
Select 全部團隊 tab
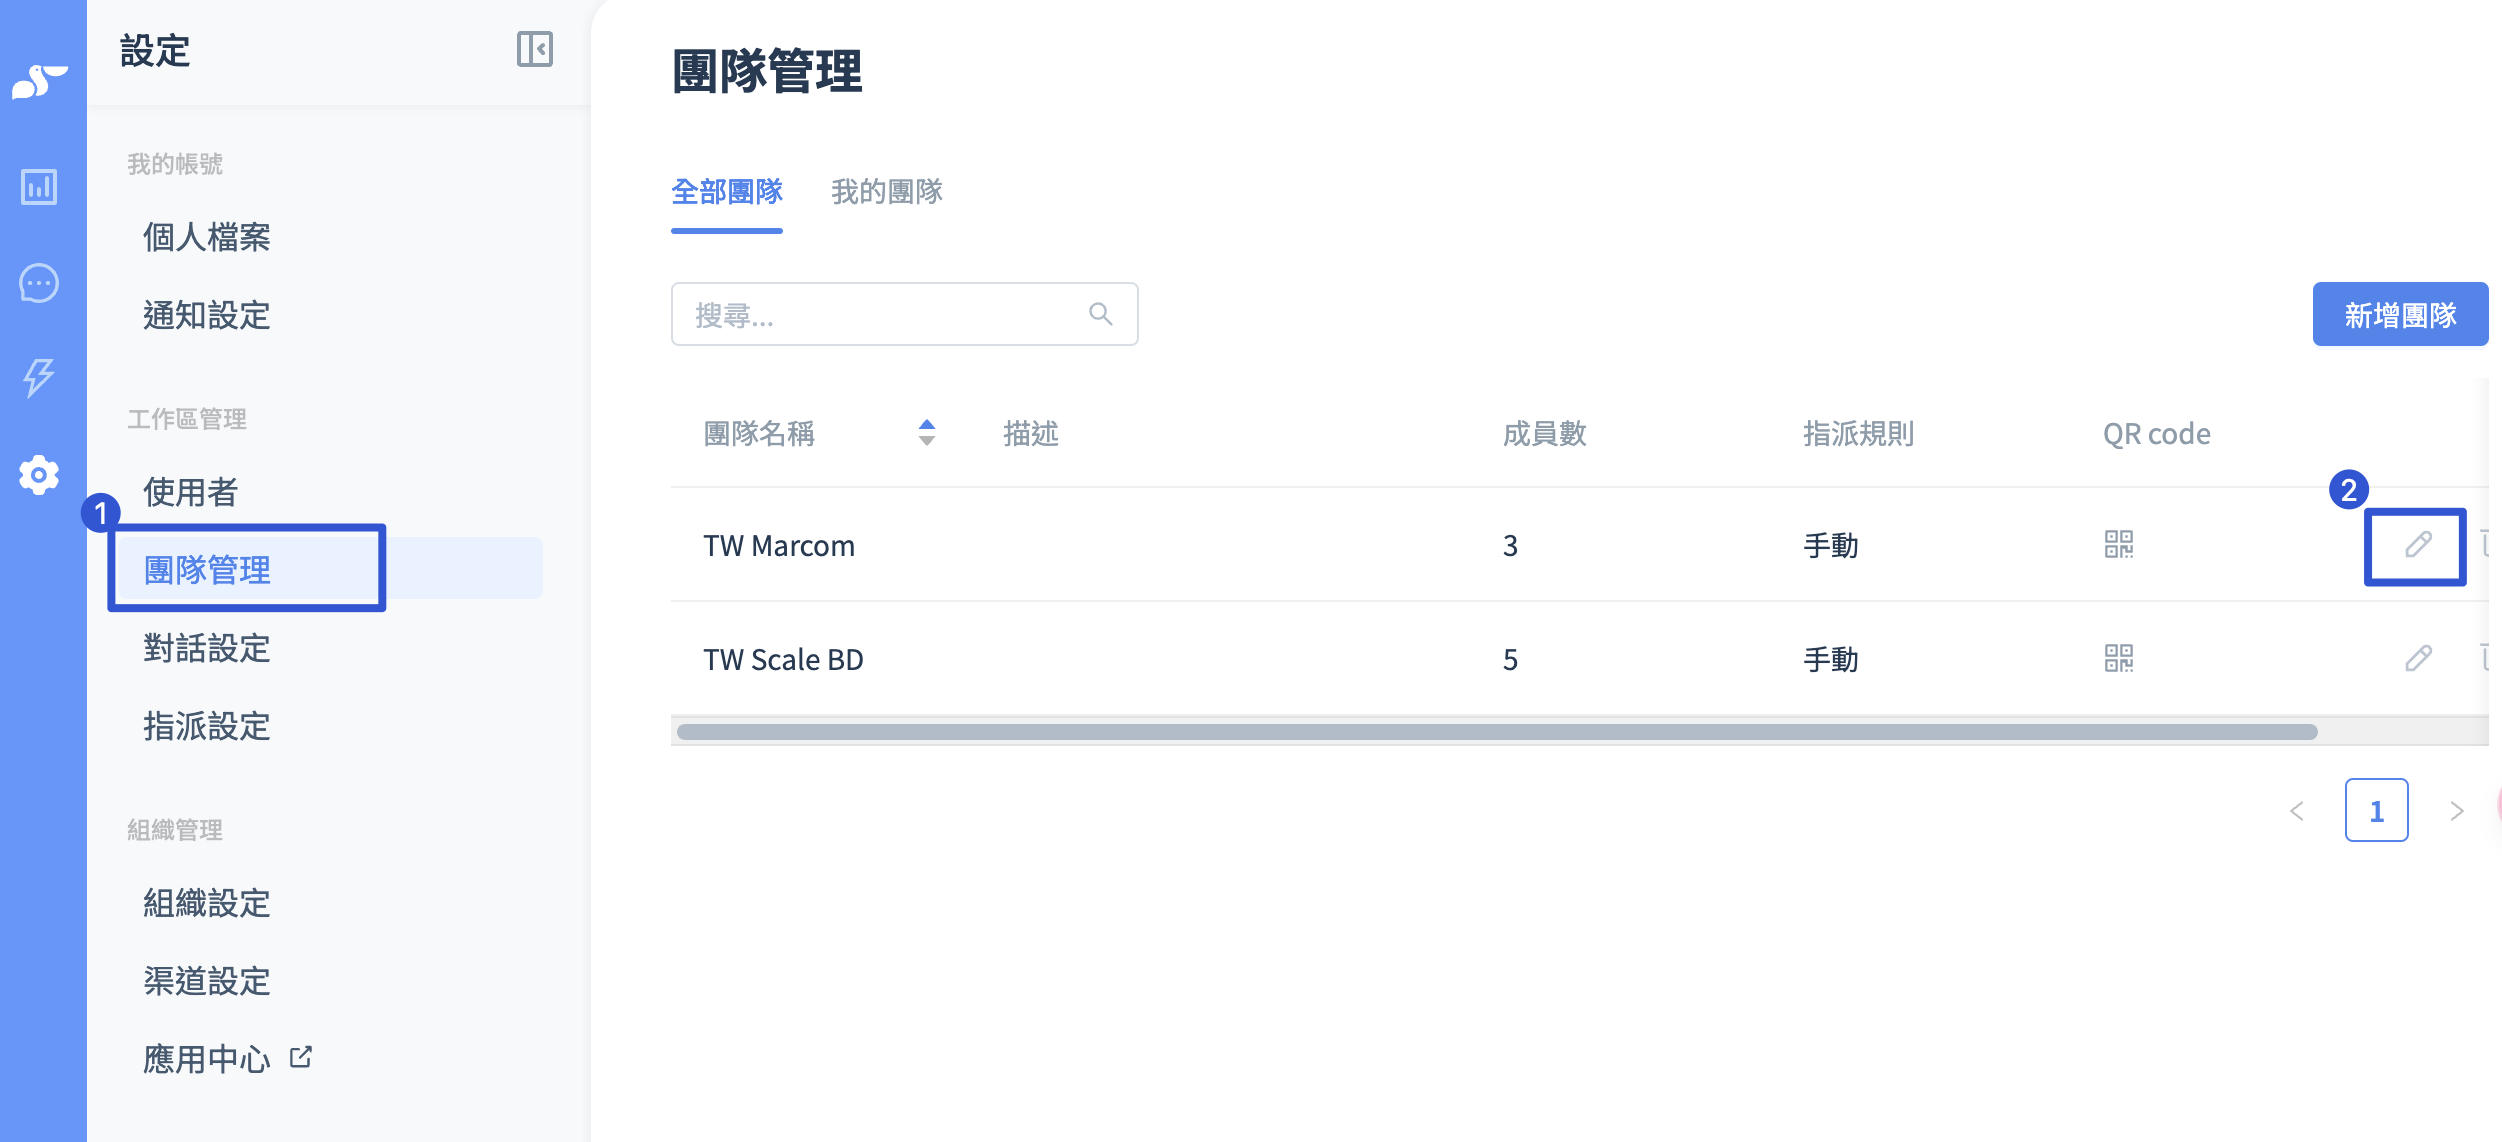727,192
